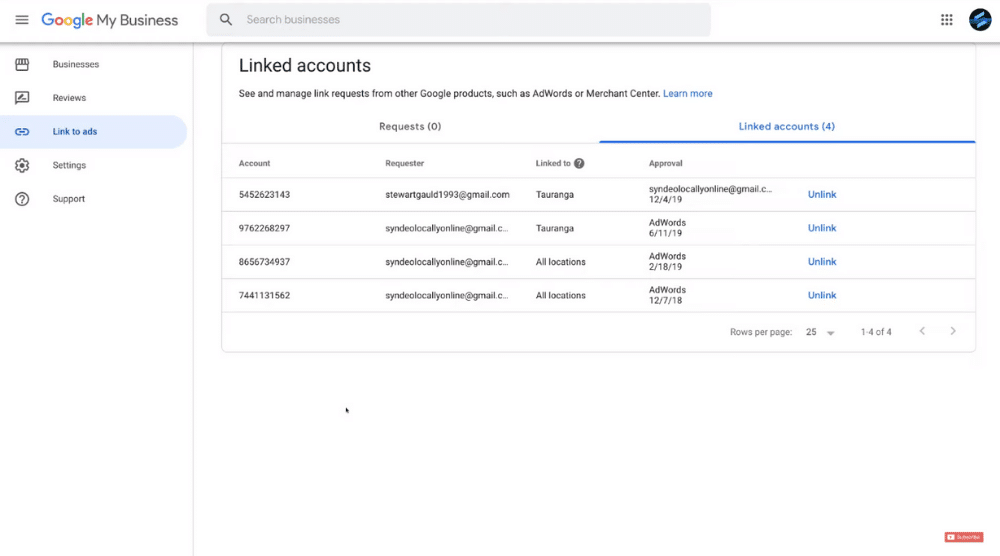The height and width of the screenshot is (556, 1000).
Task: Click the Approval column header
Action: pos(665,163)
